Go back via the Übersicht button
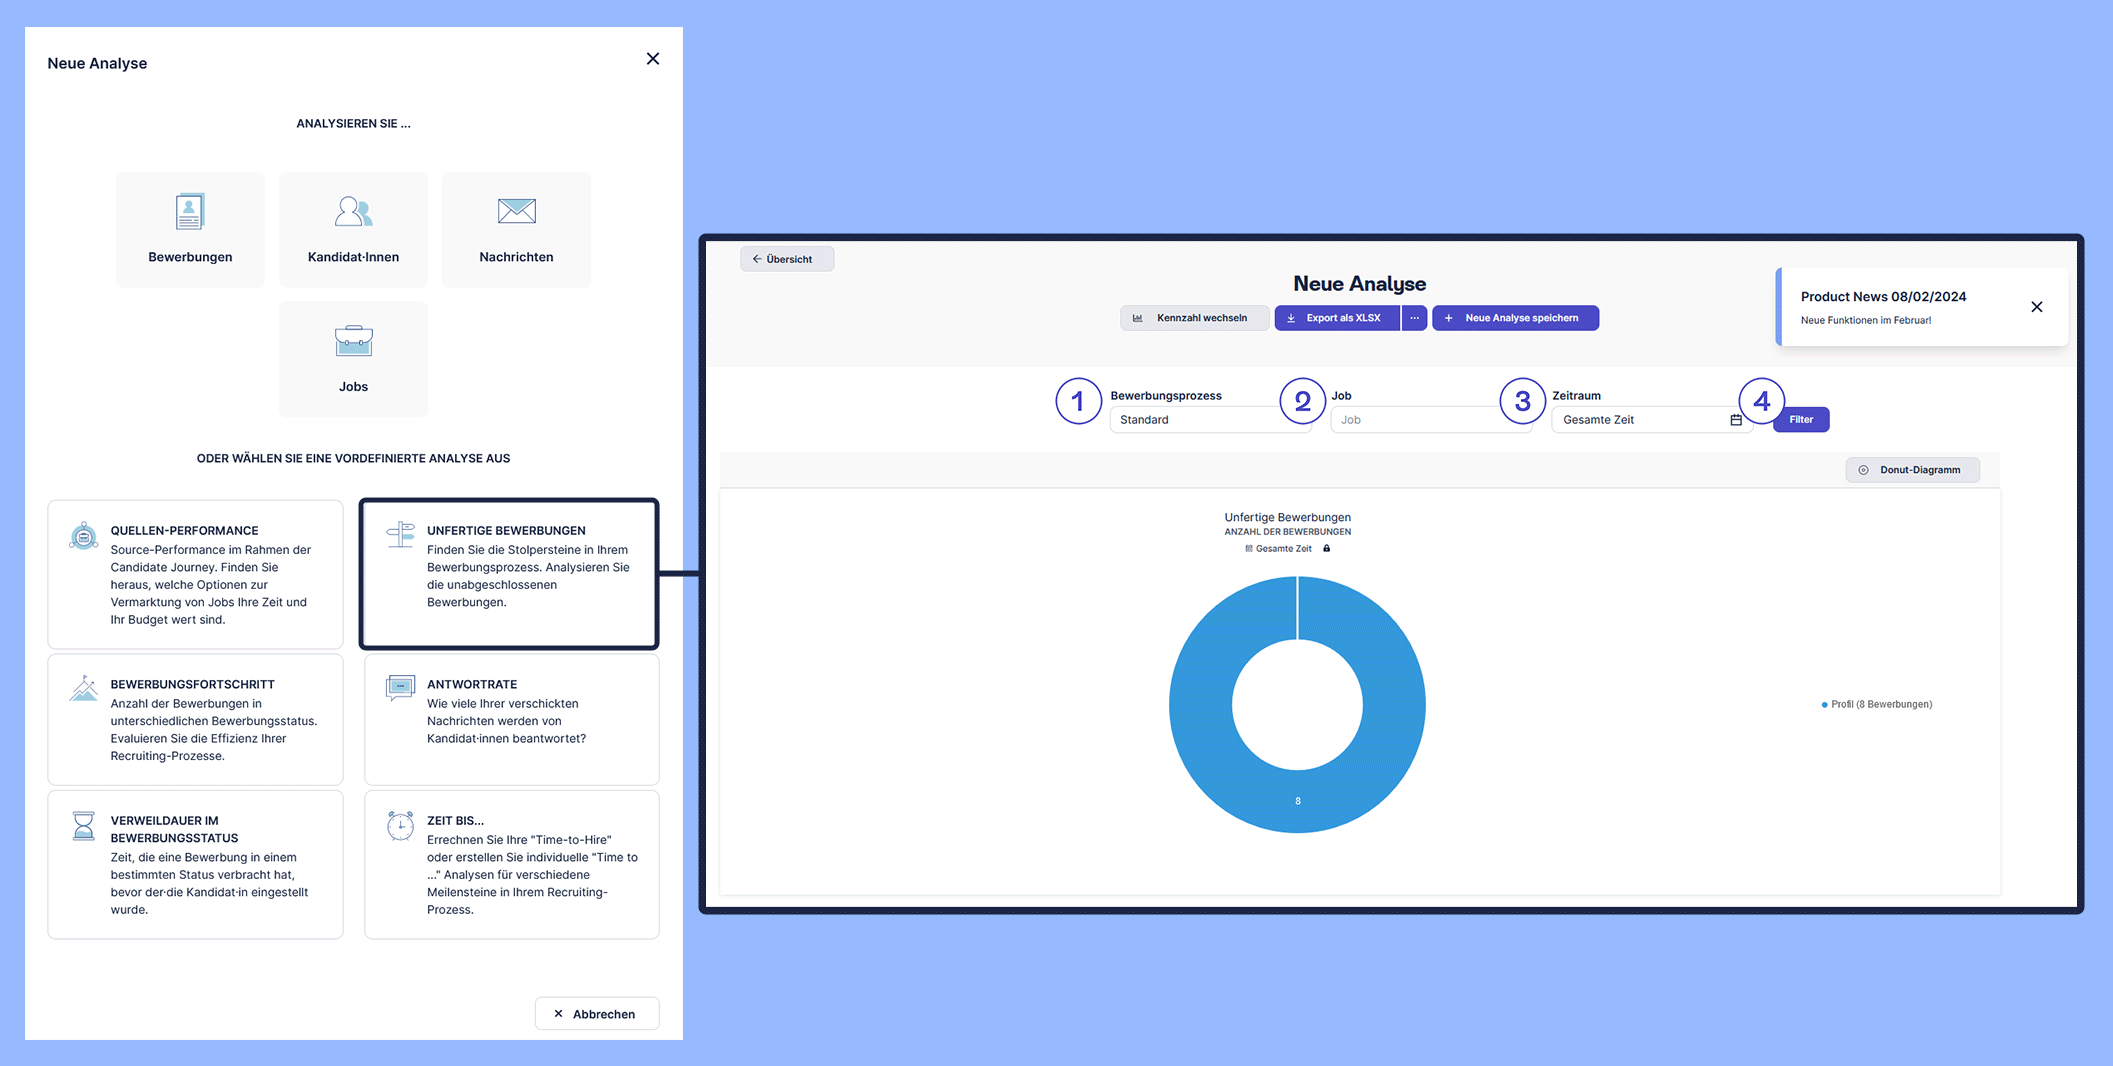This screenshot has width=2113, height=1066. (x=786, y=259)
